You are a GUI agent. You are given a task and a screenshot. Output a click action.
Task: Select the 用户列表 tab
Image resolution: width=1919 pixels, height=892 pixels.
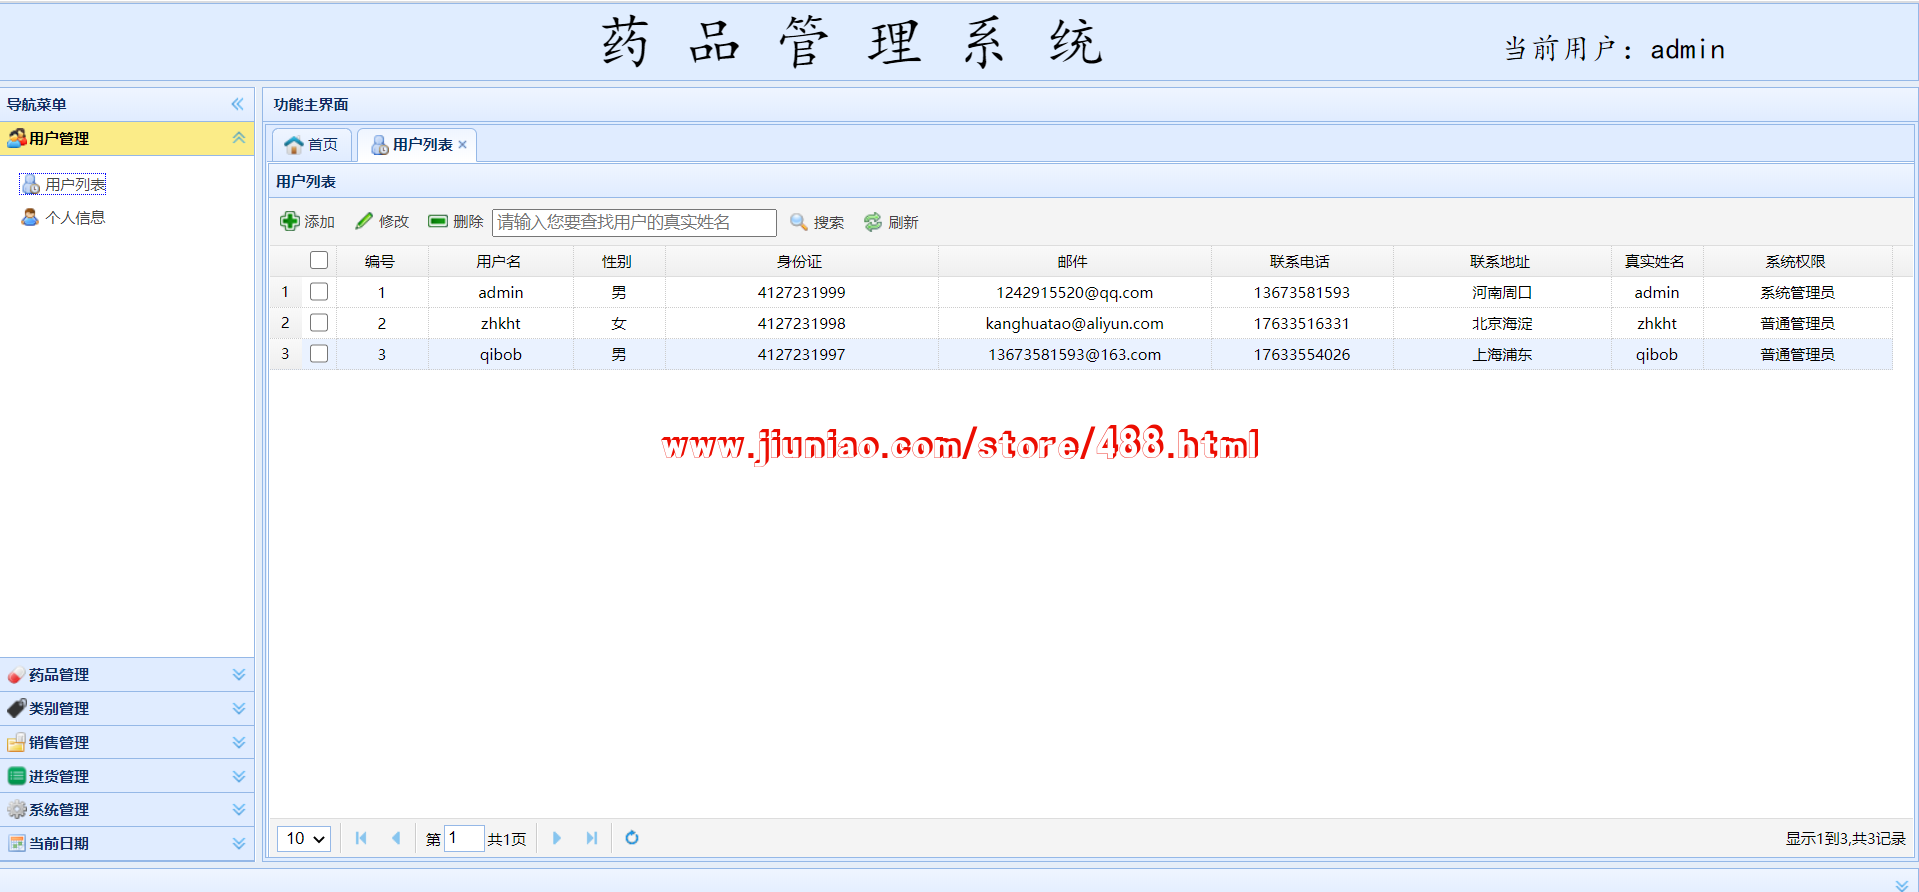(417, 145)
